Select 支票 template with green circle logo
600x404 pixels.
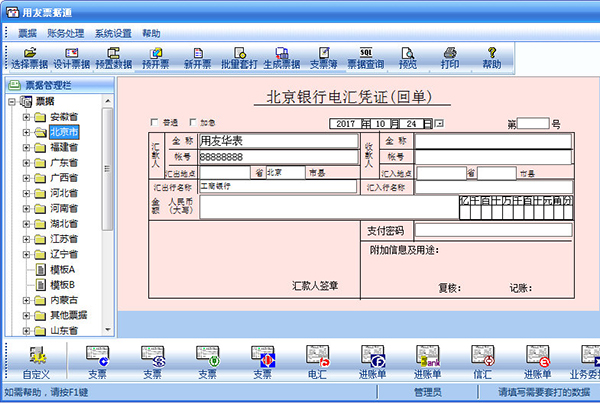coord(208,362)
